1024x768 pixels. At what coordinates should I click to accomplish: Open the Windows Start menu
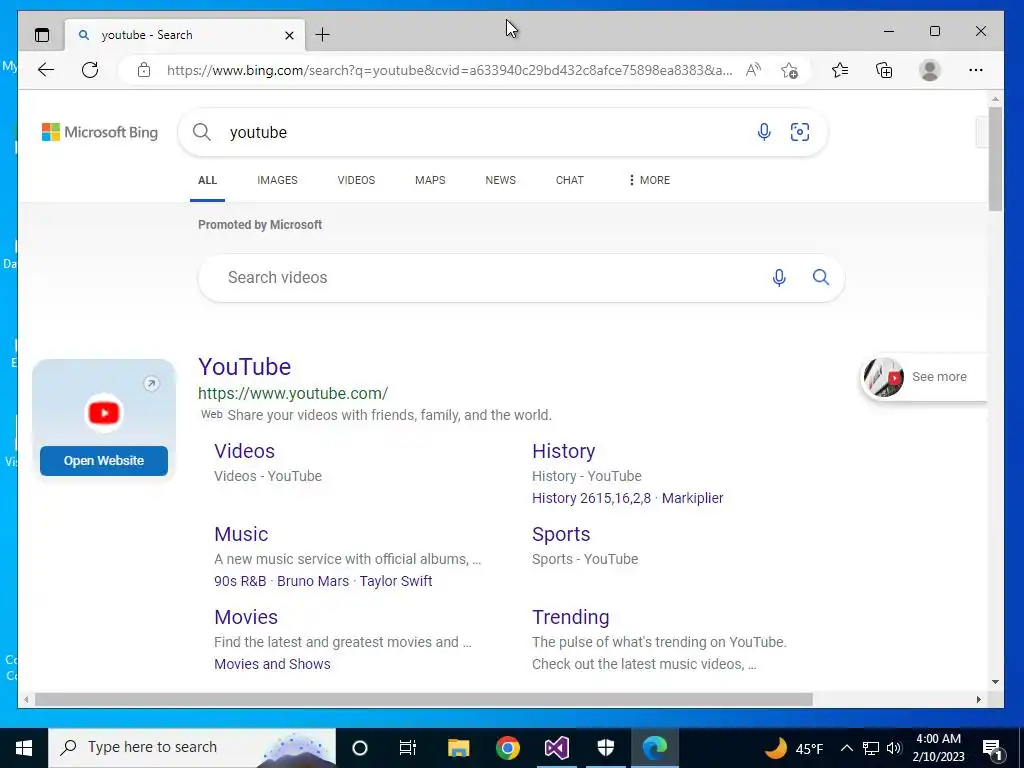24,747
